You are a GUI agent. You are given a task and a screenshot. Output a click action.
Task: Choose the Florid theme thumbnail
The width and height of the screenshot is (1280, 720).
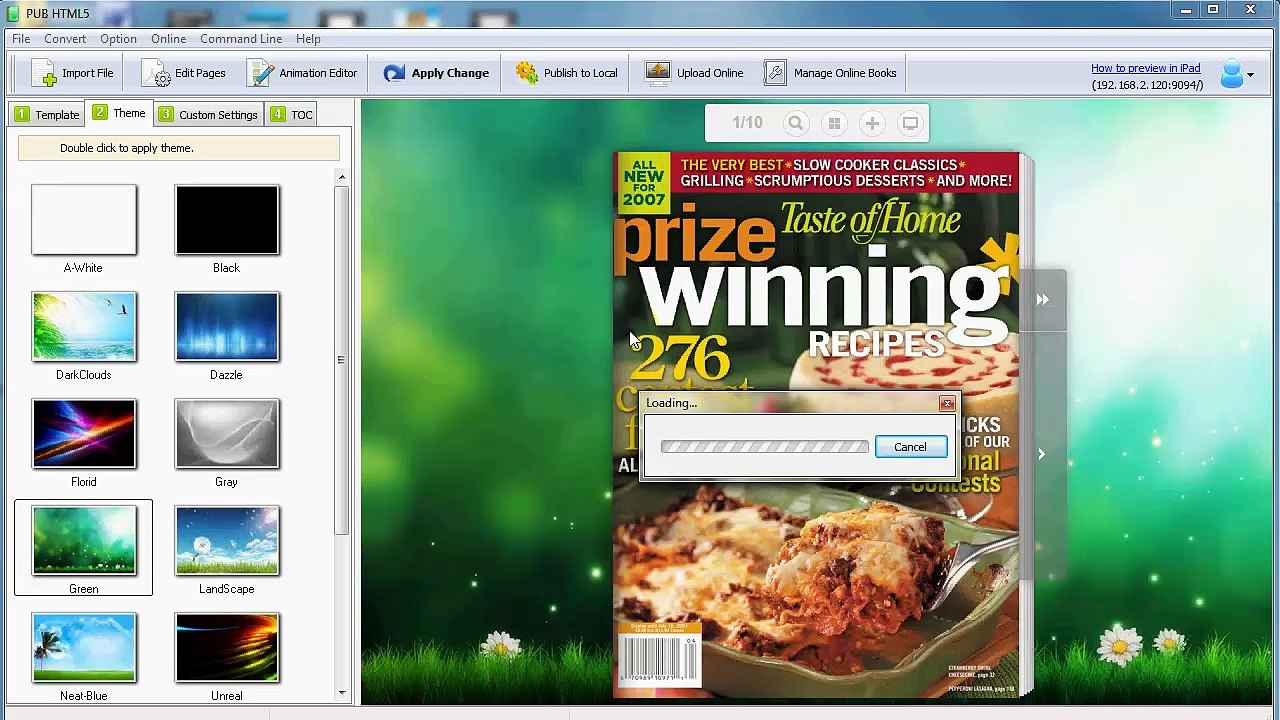point(83,434)
